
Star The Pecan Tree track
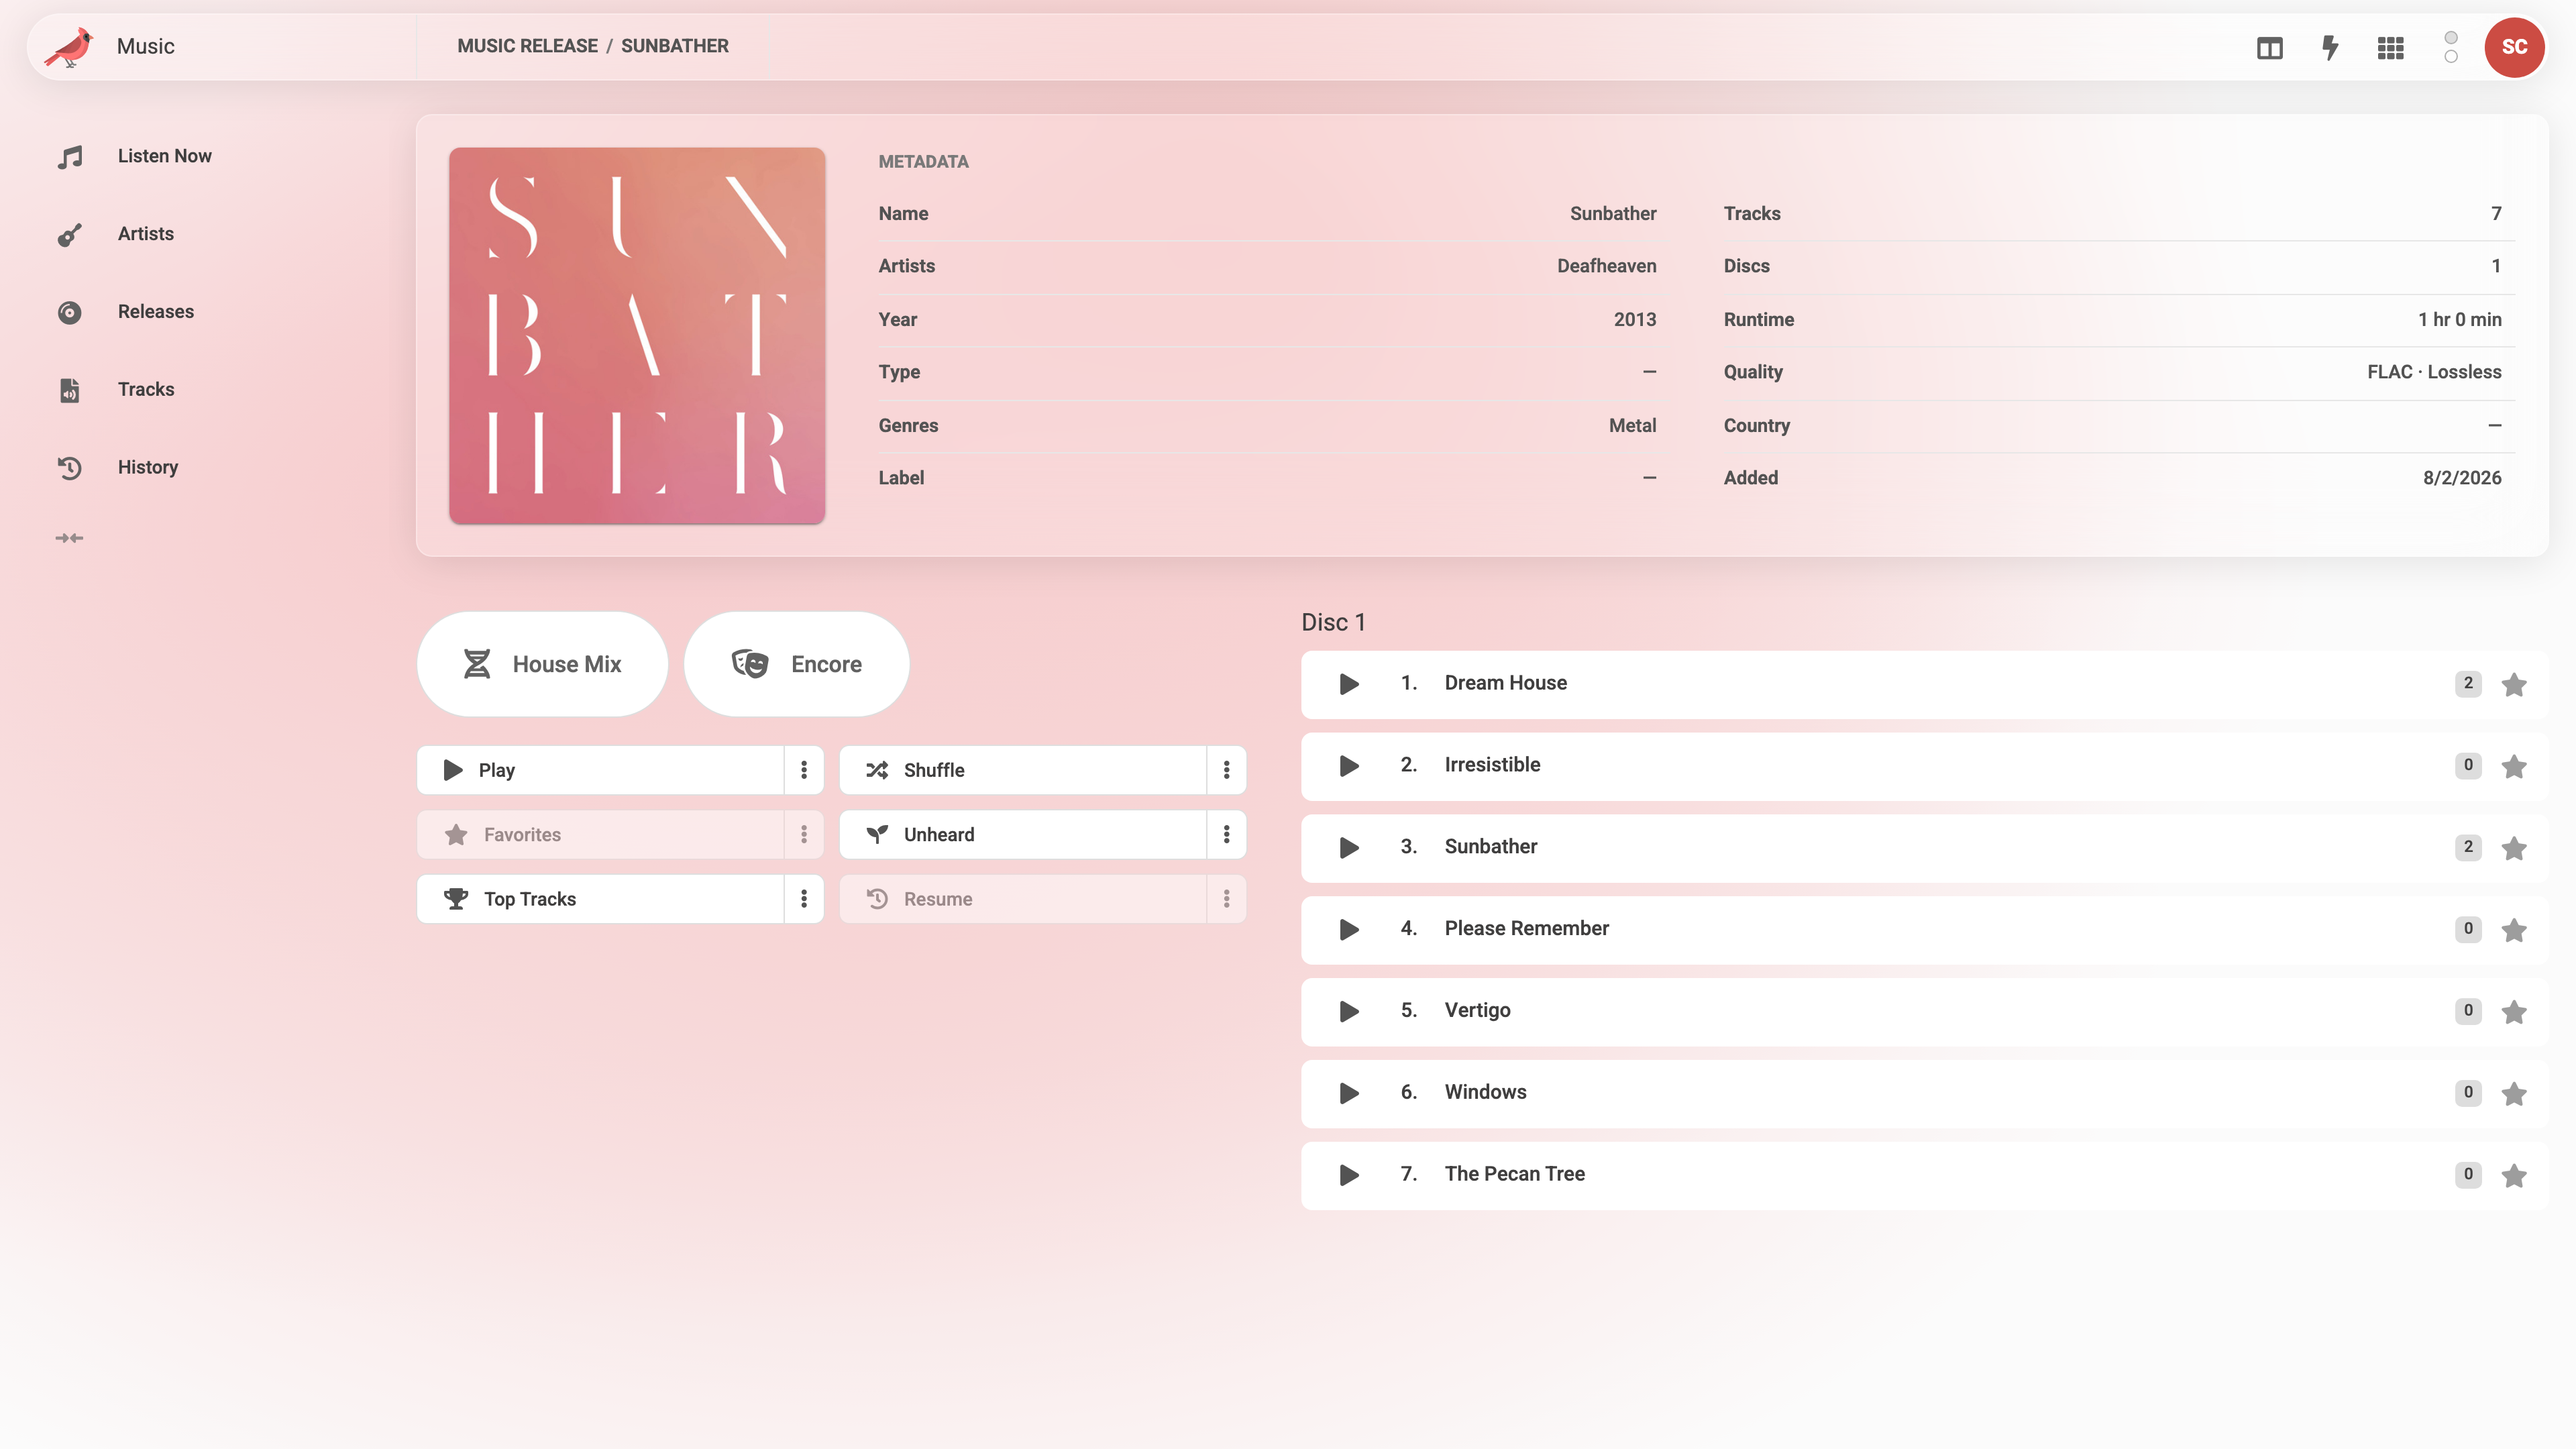point(2514,1176)
